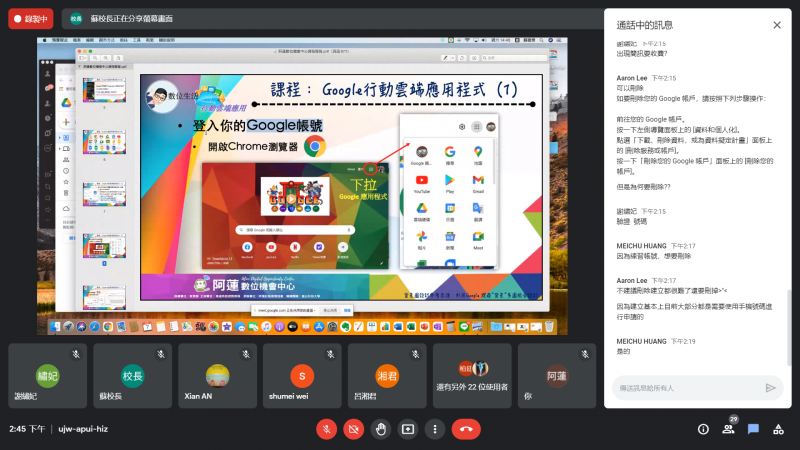This screenshot has width=800, height=450.
Task: Click the muted mic icon on shumei wei tile
Action: [x=331, y=354]
